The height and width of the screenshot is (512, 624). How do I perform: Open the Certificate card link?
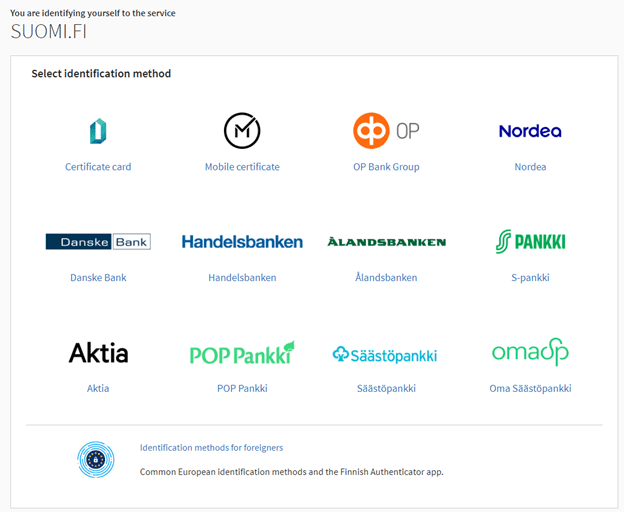[x=98, y=167]
